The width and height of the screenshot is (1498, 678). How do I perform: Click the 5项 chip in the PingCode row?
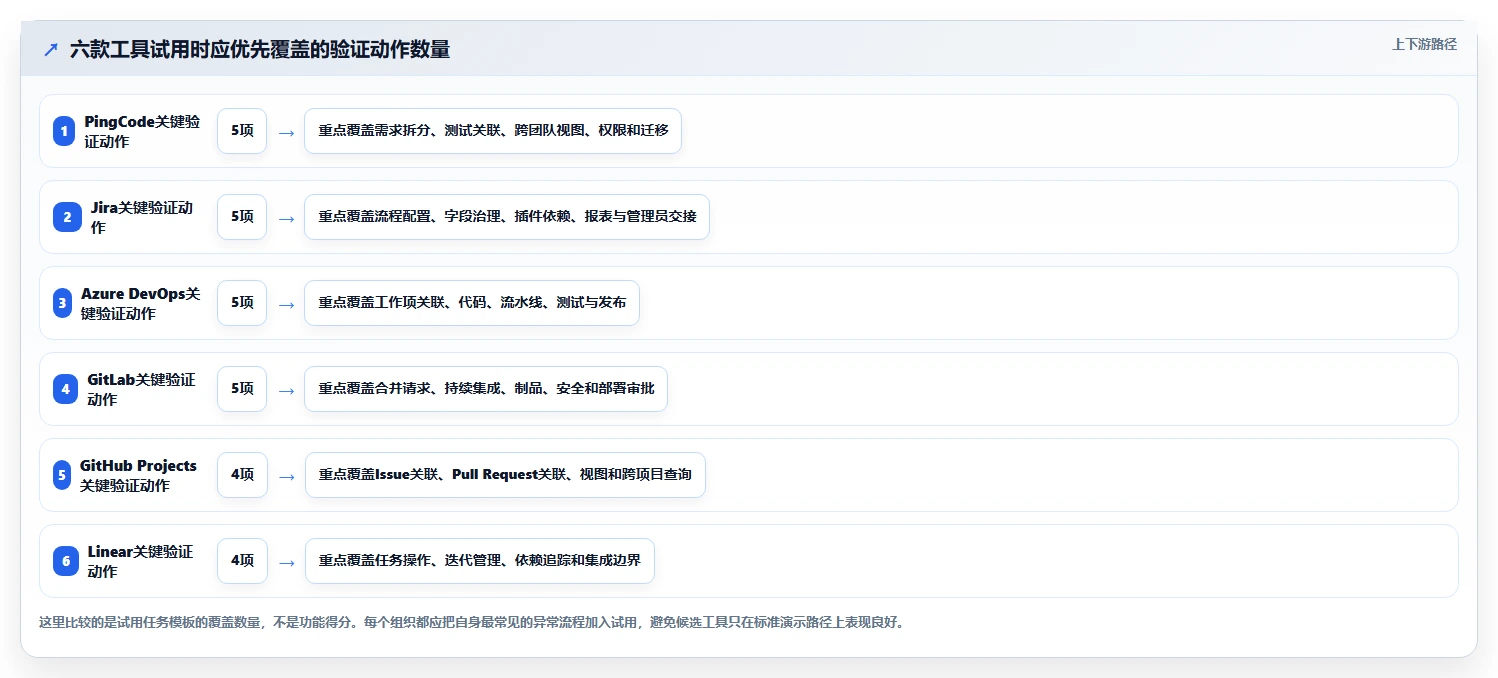pyautogui.click(x=242, y=131)
